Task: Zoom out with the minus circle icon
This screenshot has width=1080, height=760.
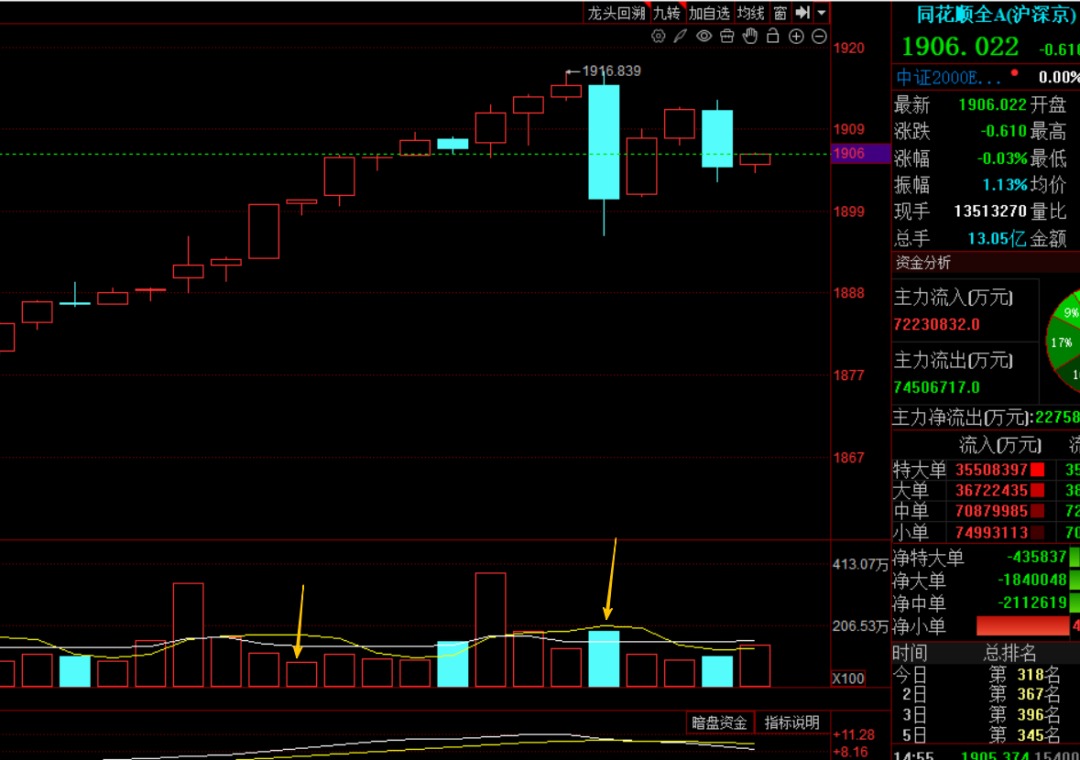Action: tap(819, 37)
